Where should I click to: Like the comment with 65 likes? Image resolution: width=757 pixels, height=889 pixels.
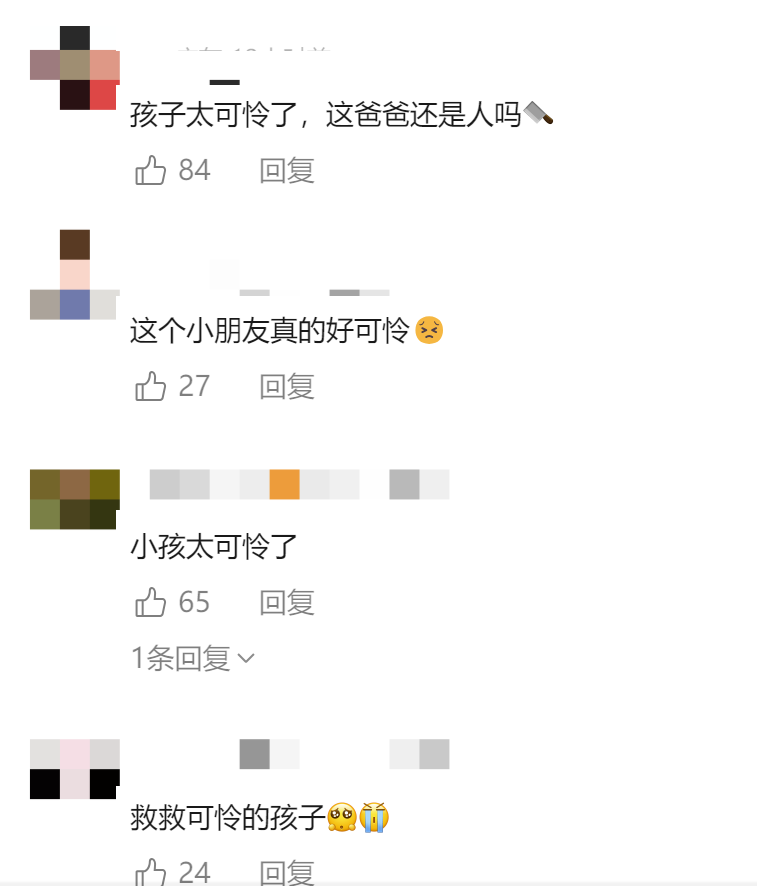(x=150, y=602)
